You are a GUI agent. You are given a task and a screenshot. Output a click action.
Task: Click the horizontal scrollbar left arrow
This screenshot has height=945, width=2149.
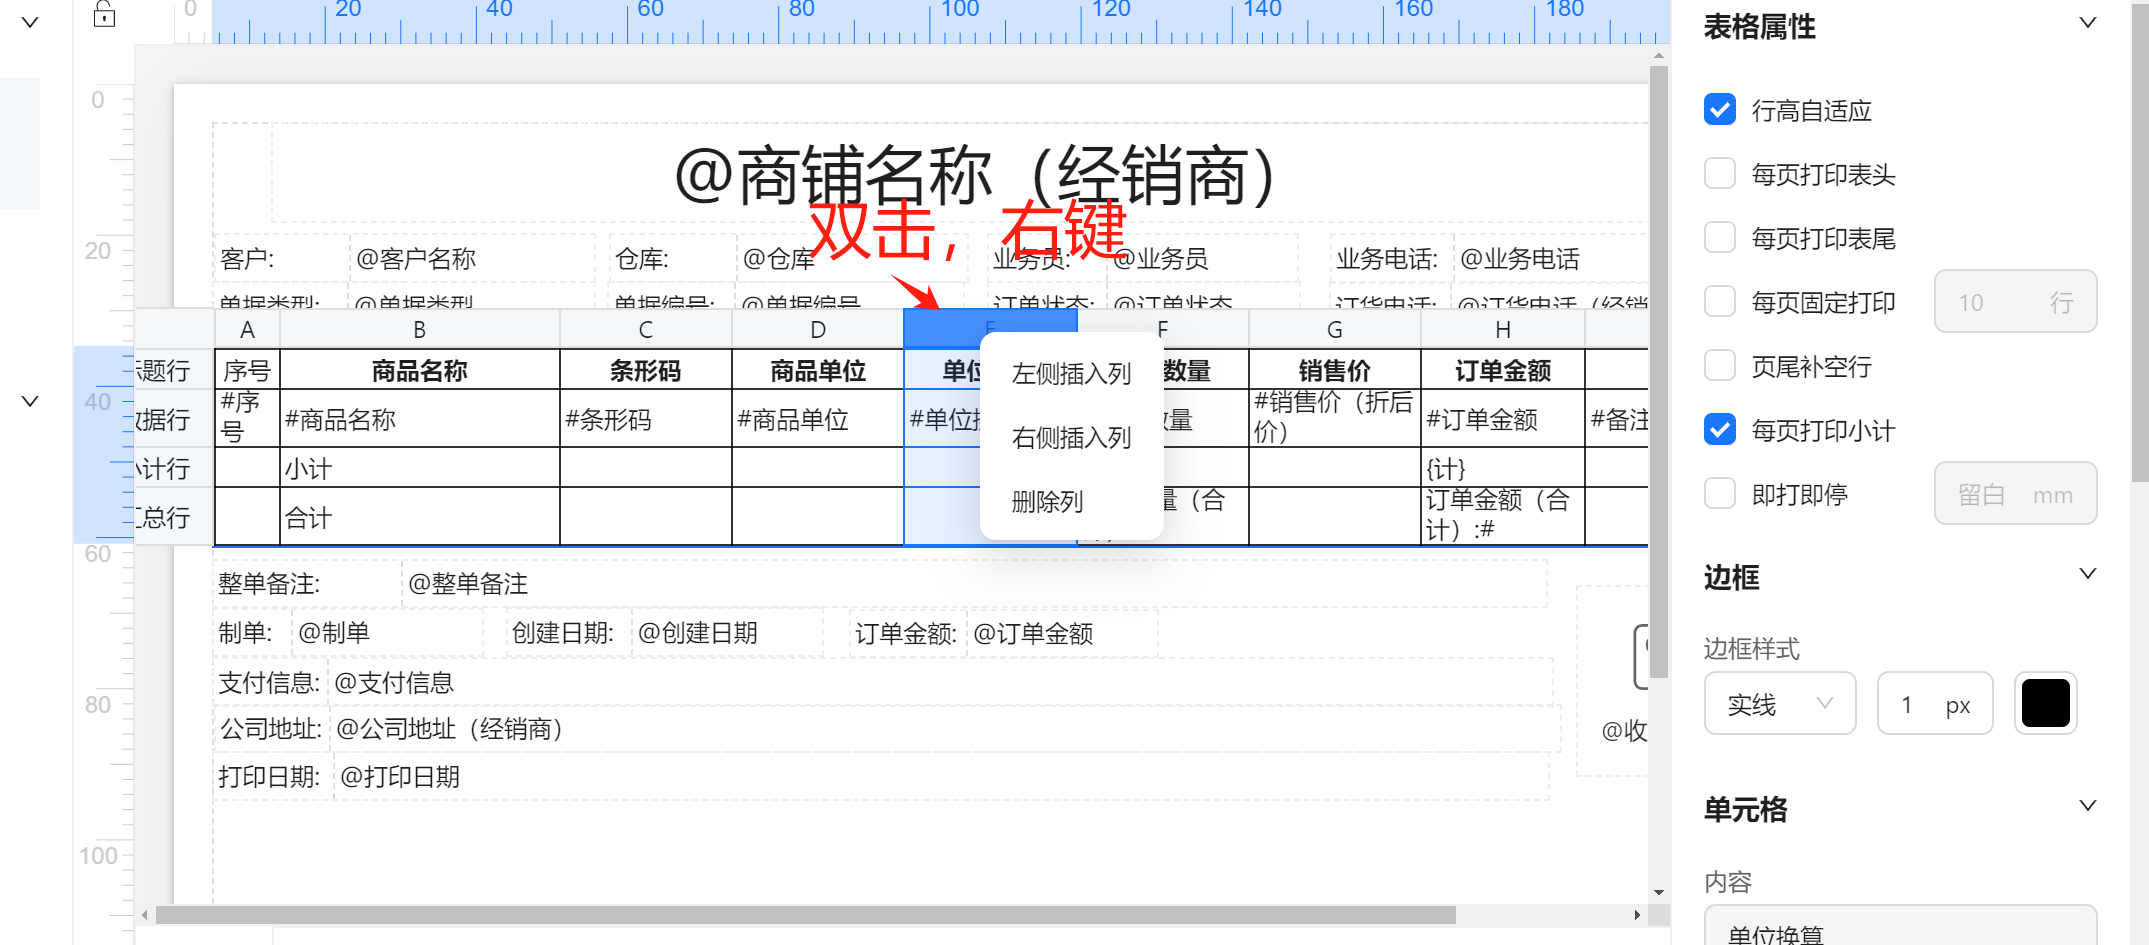(x=145, y=915)
